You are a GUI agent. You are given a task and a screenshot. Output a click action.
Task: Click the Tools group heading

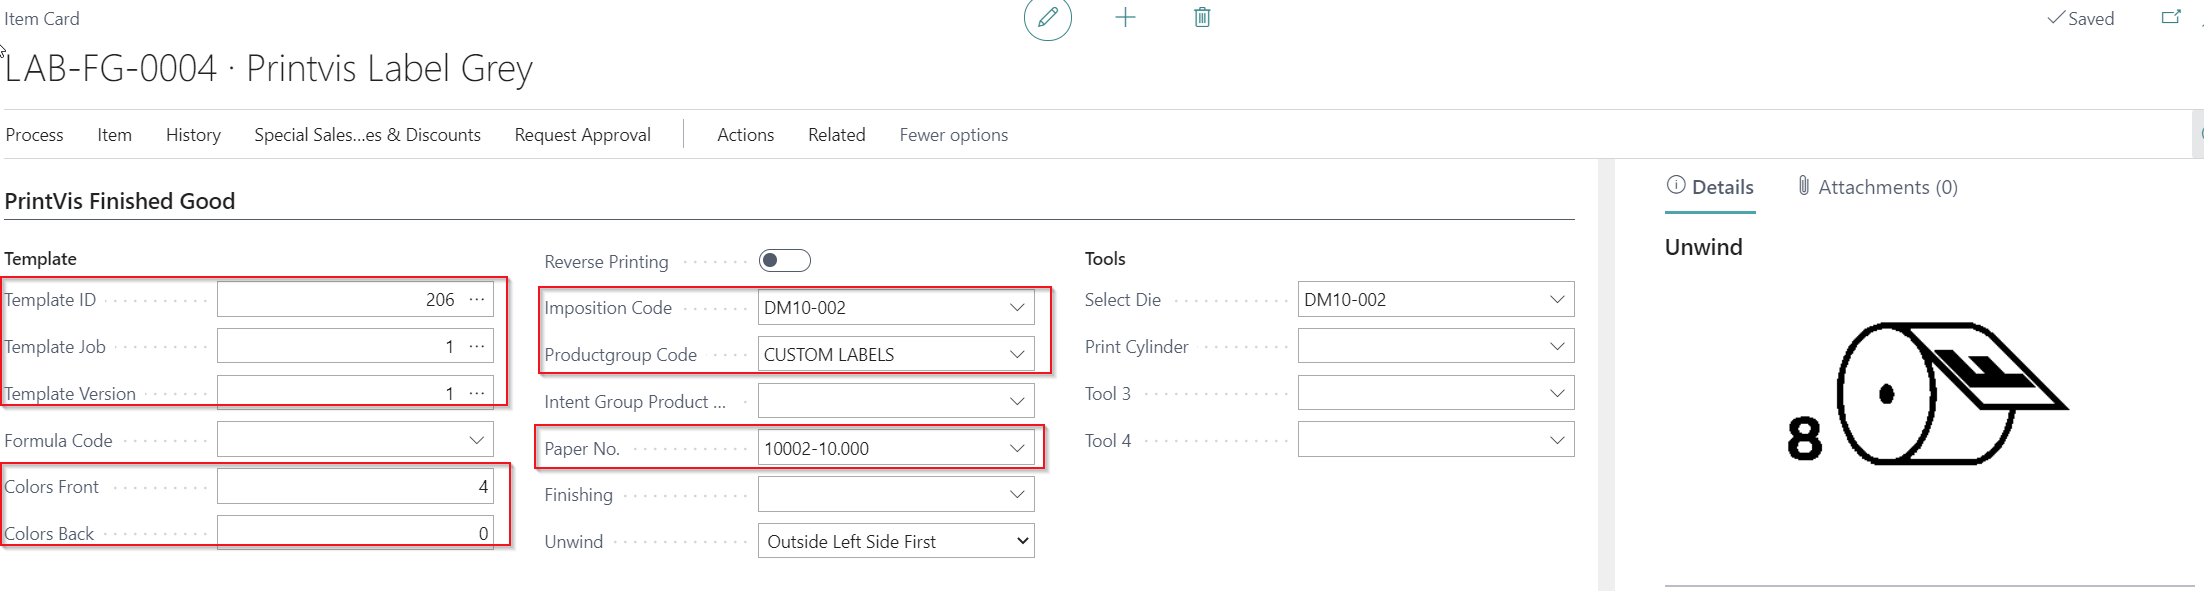1105,258
